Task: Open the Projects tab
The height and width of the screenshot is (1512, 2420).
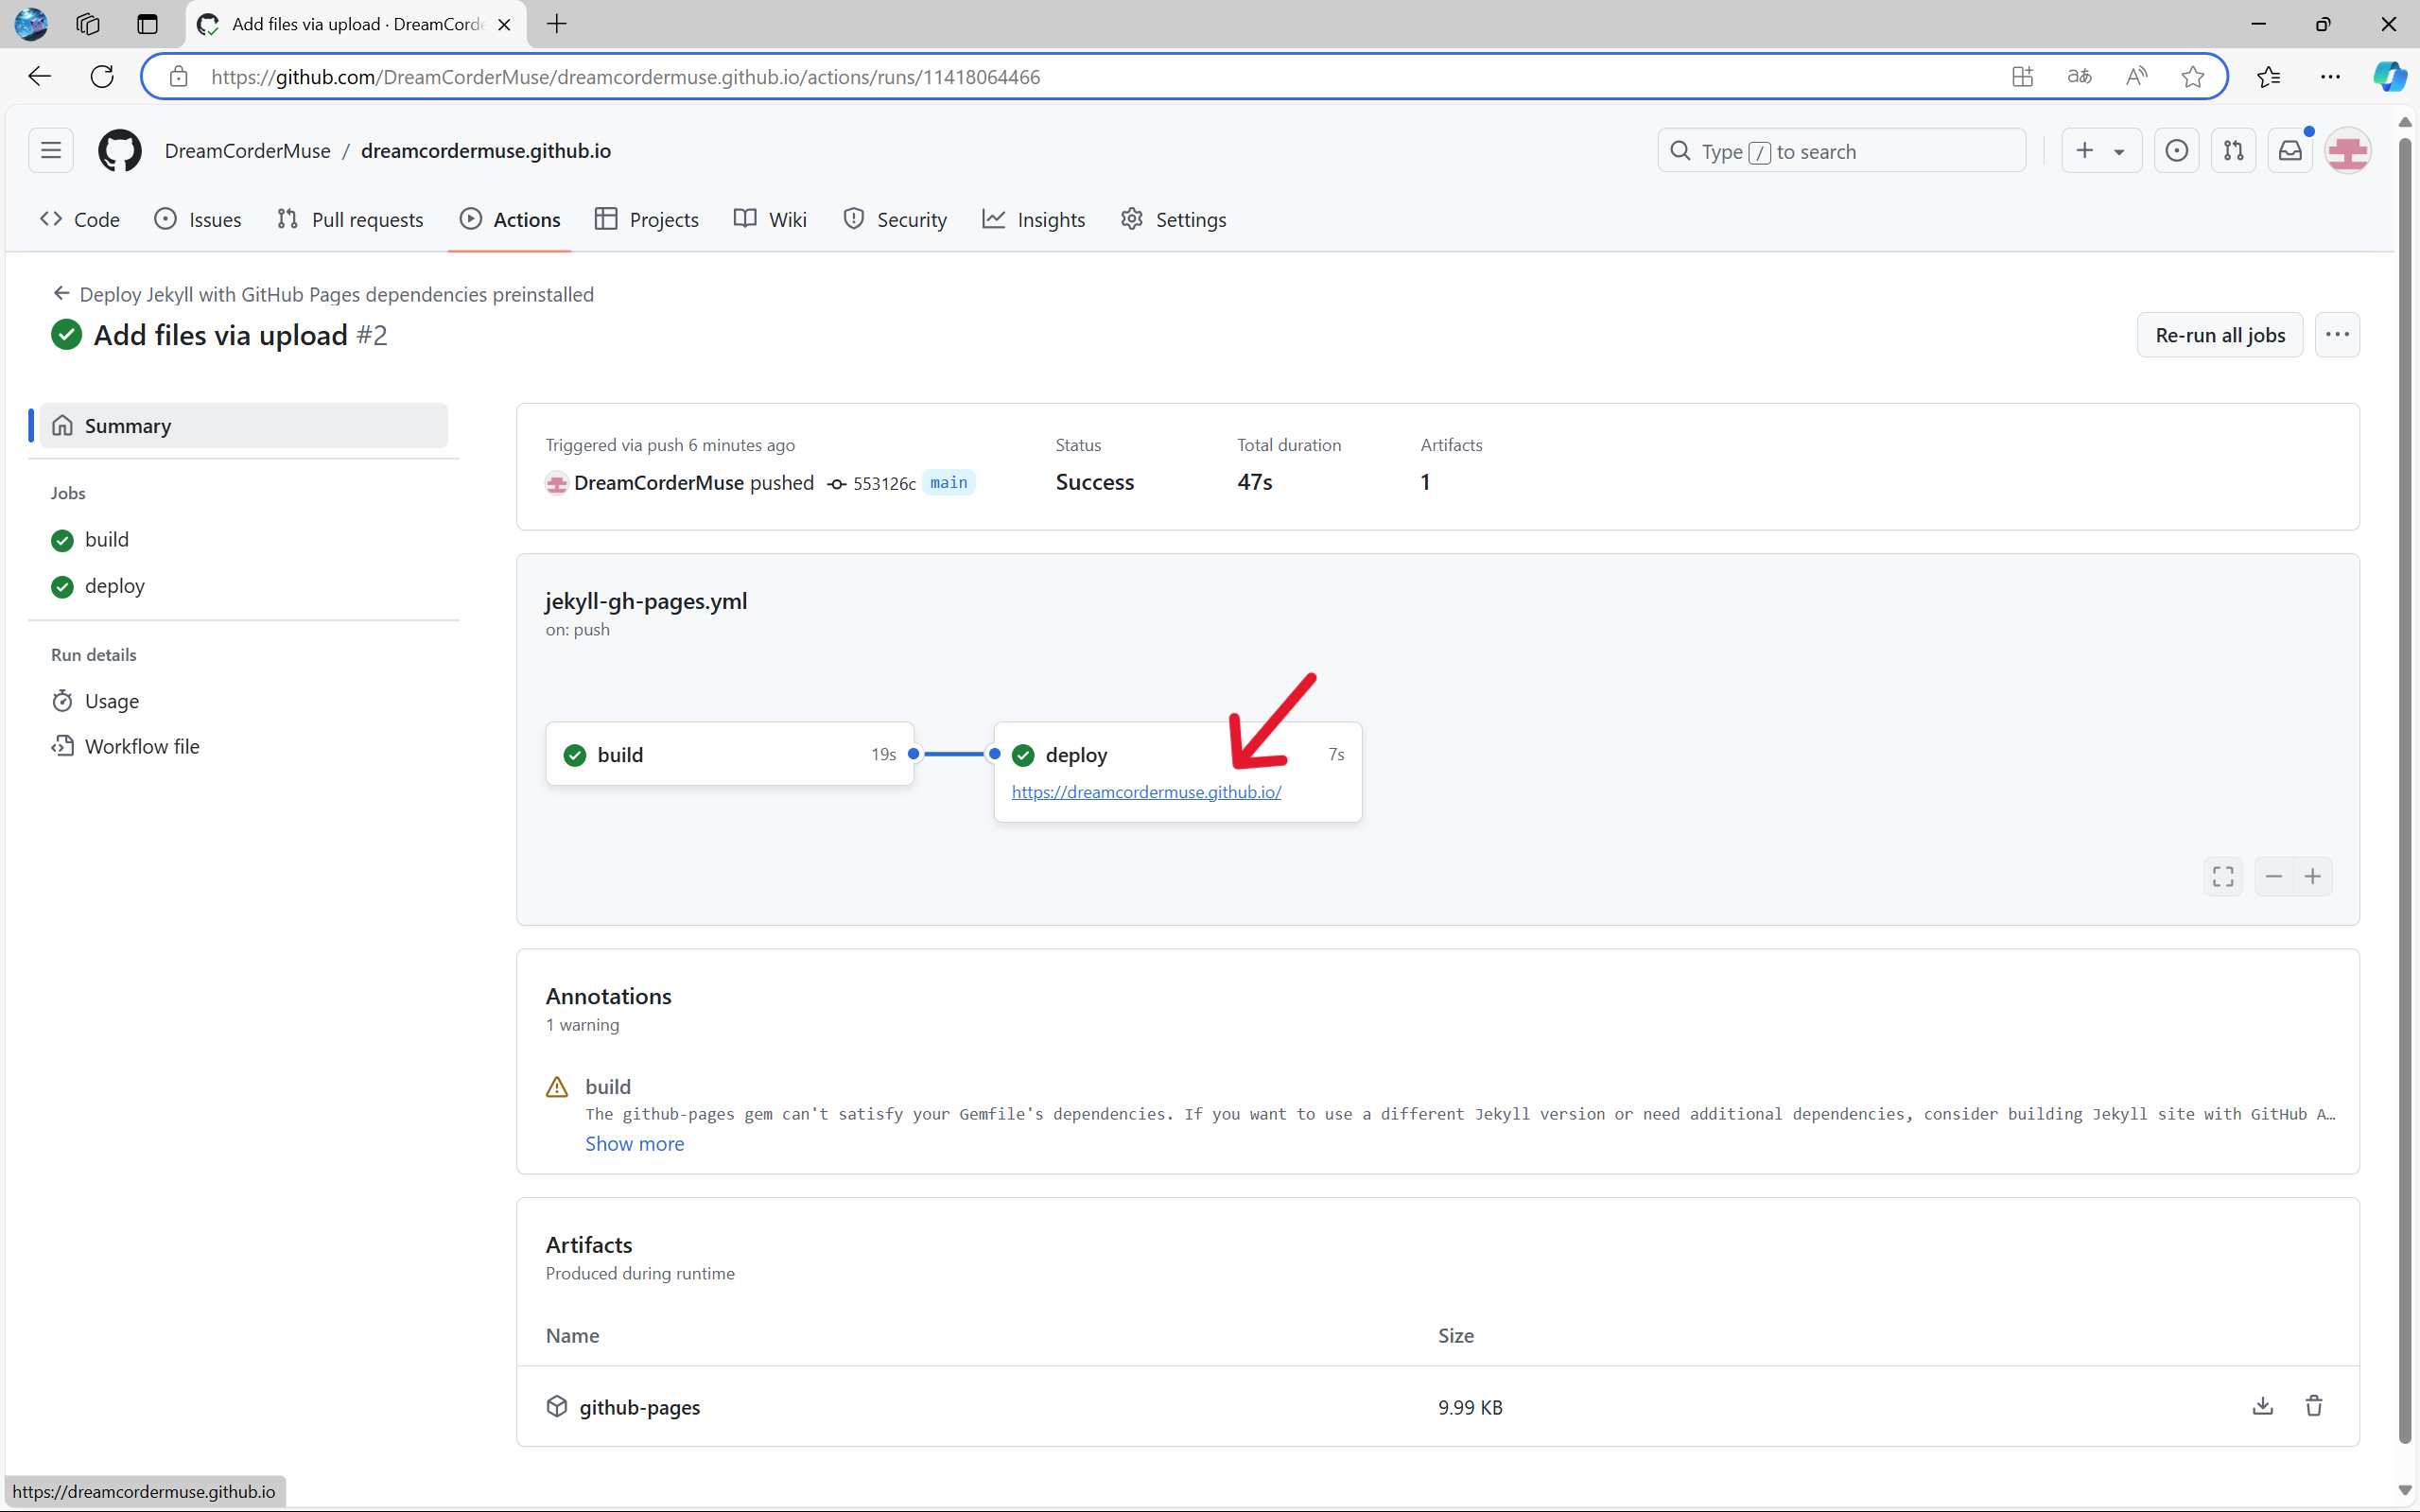Action: pyautogui.click(x=647, y=219)
